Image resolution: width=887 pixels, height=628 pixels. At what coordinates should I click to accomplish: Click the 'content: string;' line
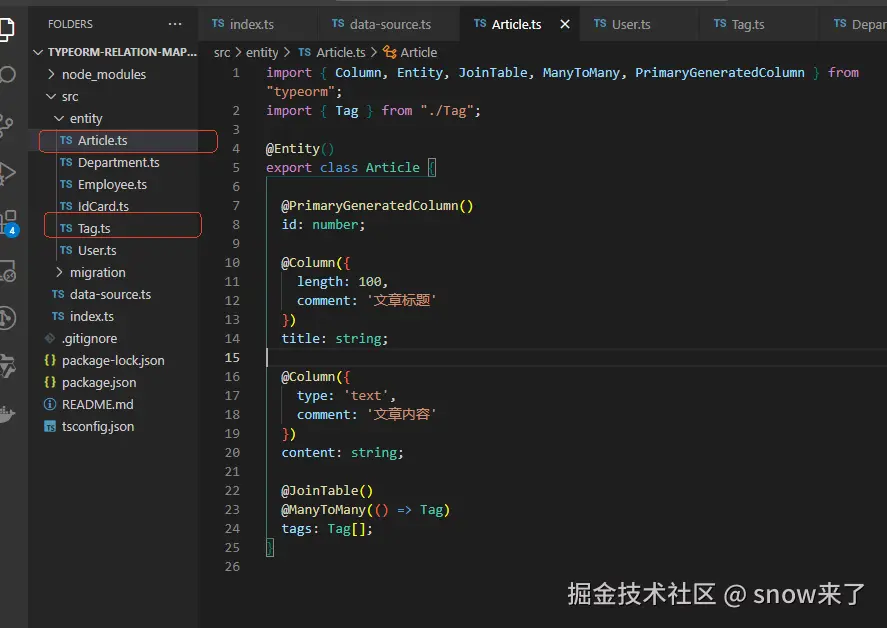[343, 453]
